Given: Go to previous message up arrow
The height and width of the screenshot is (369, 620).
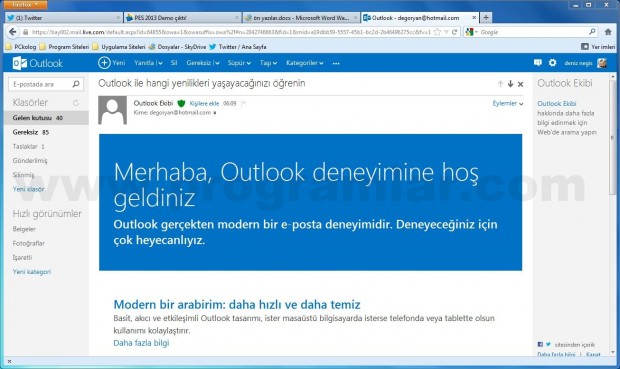Looking at the screenshot, I should (x=500, y=84).
